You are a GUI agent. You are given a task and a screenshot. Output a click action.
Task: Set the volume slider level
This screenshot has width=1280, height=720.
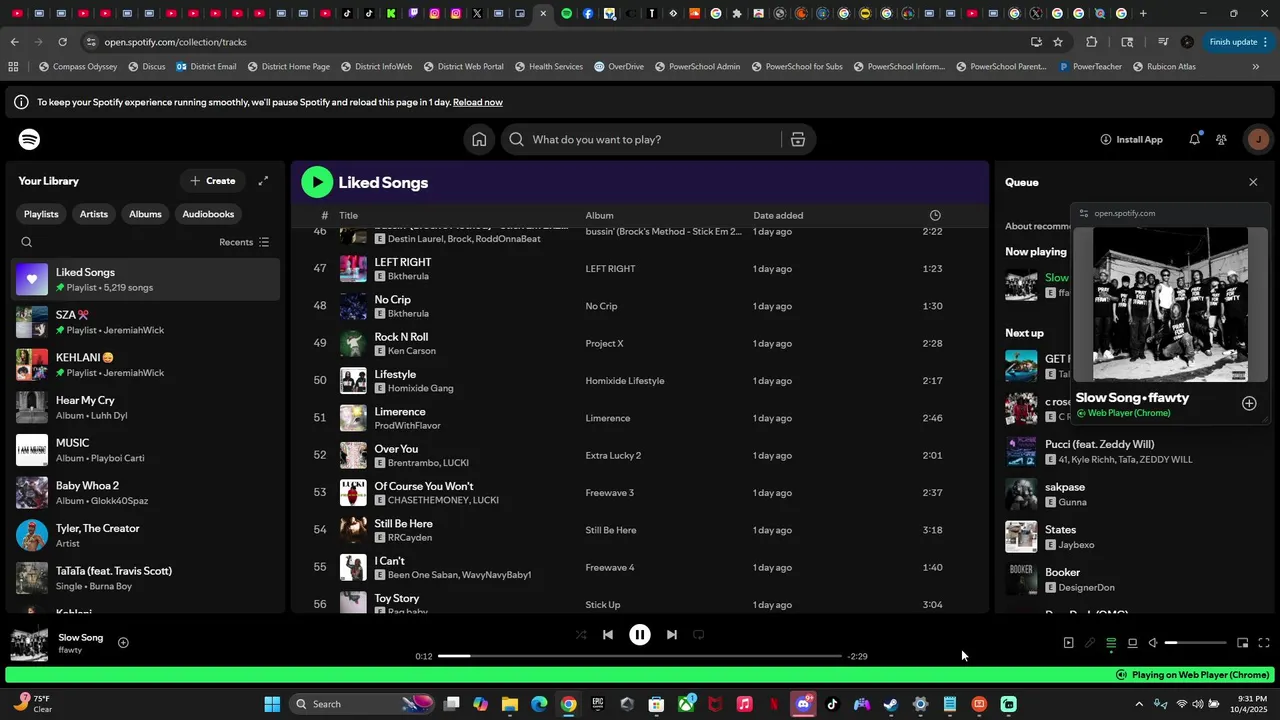pyautogui.click(x=1195, y=643)
